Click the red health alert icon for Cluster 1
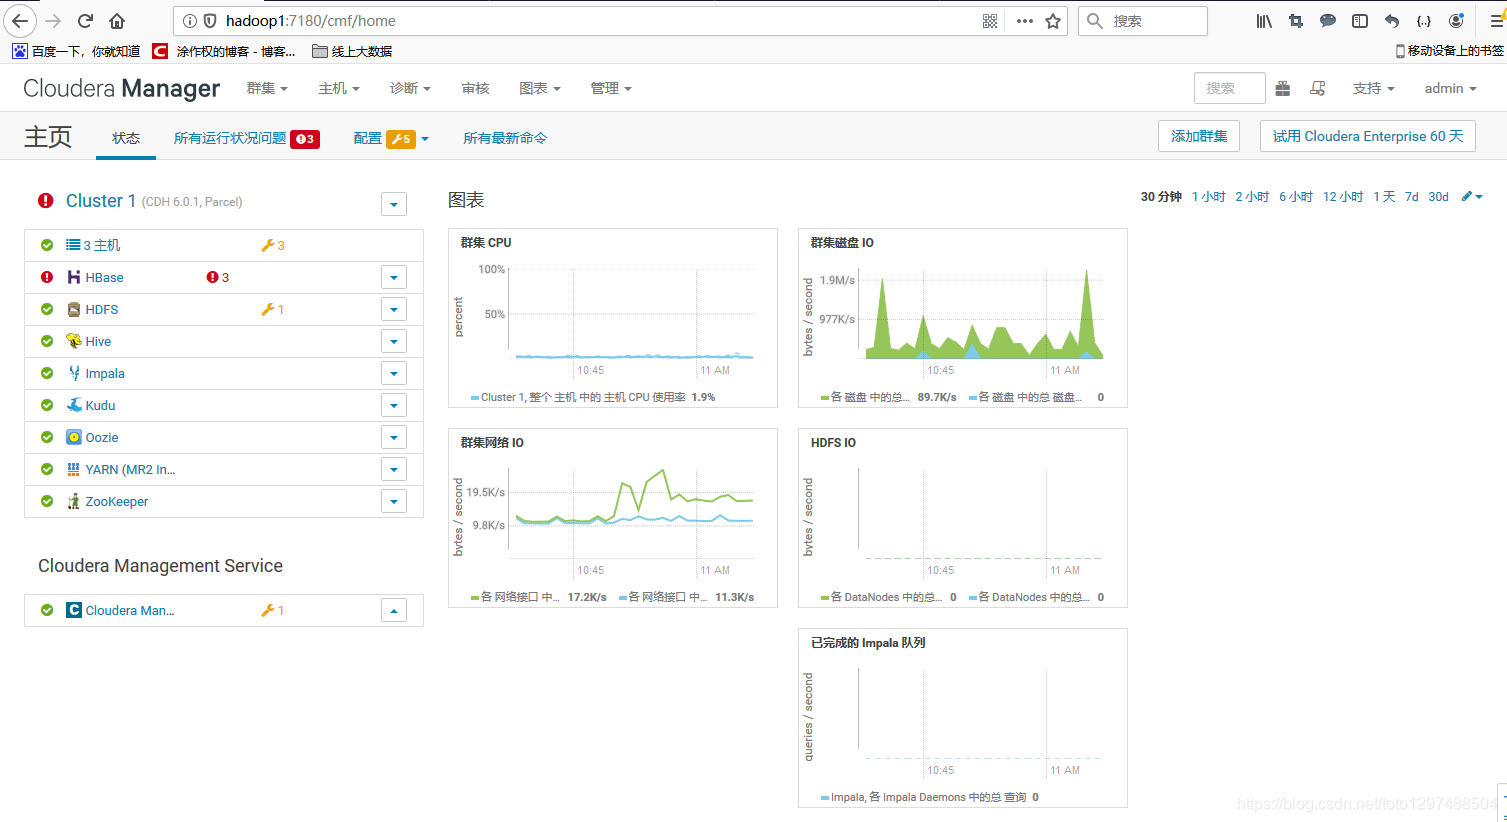The width and height of the screenshot is (1507, 822). coord(46,201)
